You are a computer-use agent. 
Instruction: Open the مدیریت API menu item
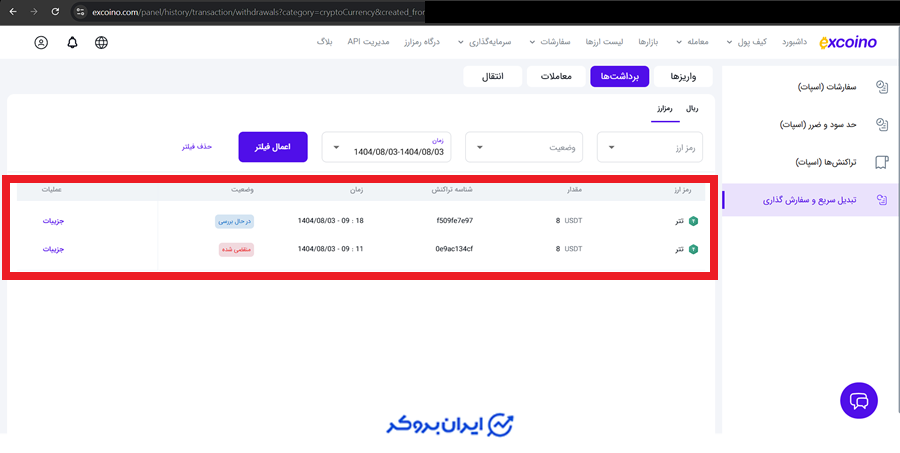coord(368,42)
